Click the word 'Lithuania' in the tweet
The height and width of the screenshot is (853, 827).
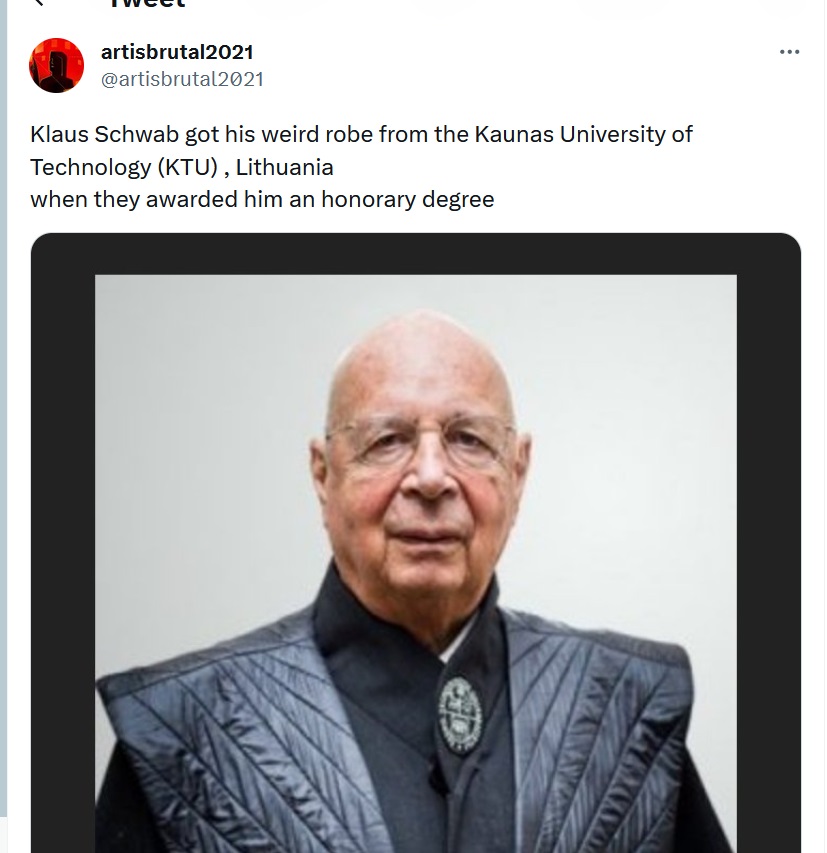[284, 167]
